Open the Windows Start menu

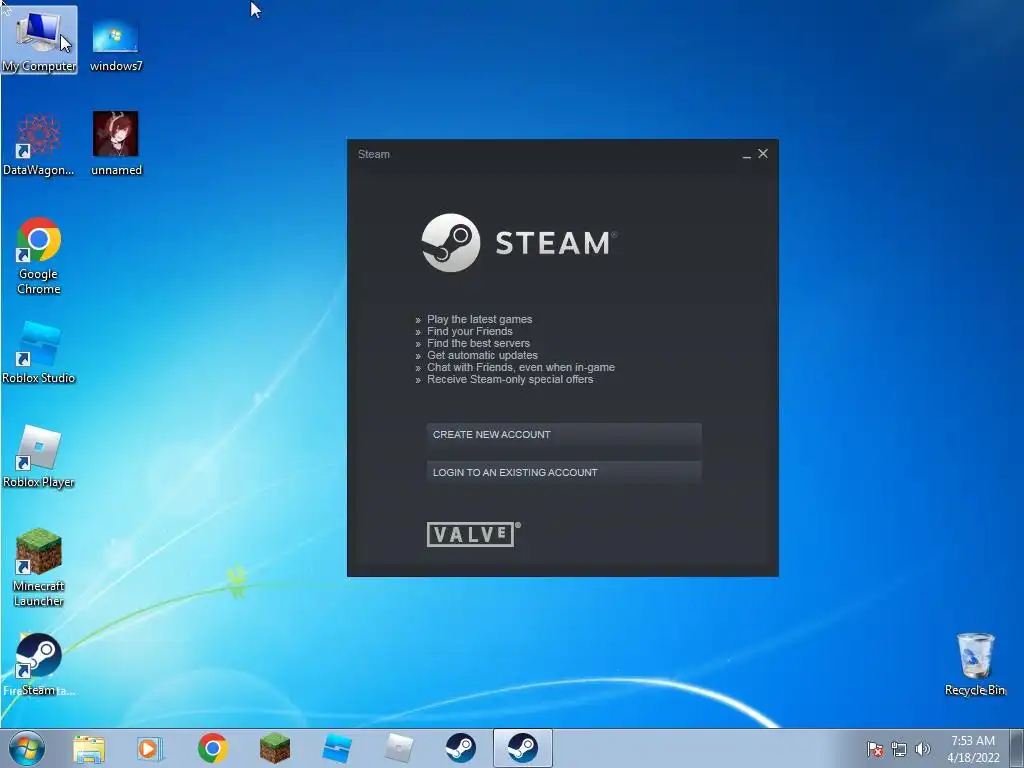click(27, 748)
